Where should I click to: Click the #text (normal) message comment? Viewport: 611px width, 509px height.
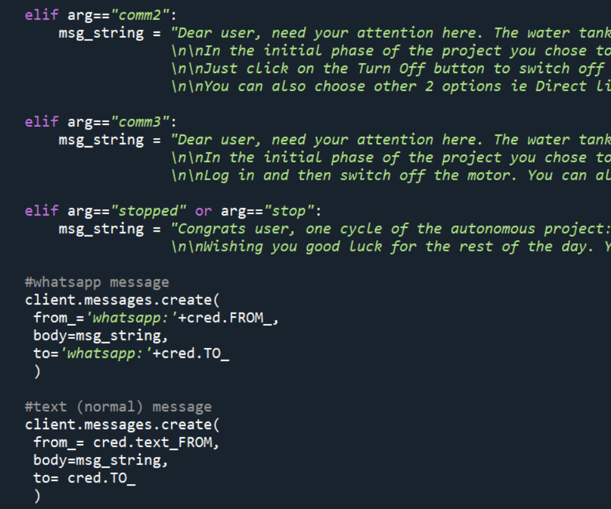point(118,407)
